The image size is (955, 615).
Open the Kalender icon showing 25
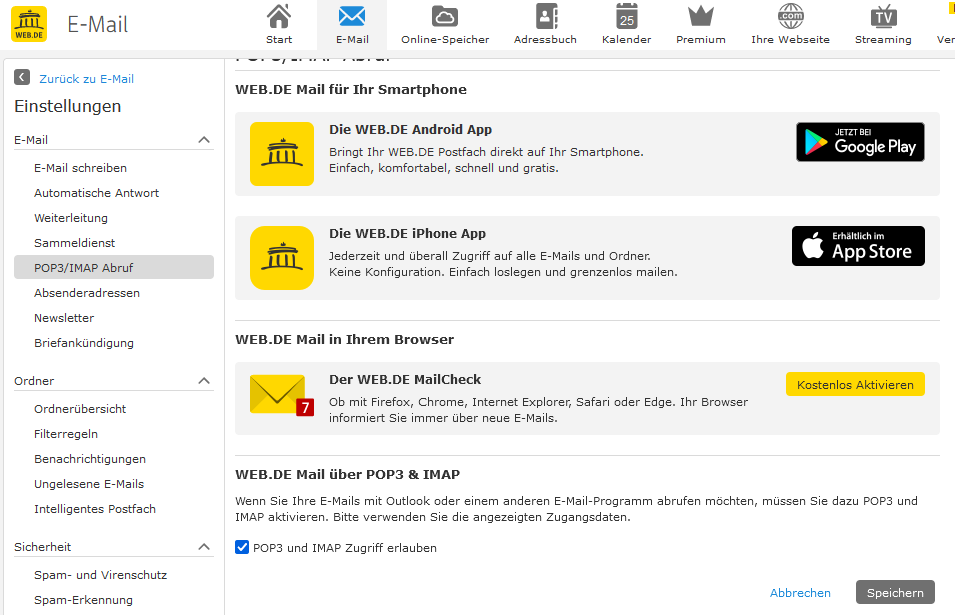[x=626, y=16]
